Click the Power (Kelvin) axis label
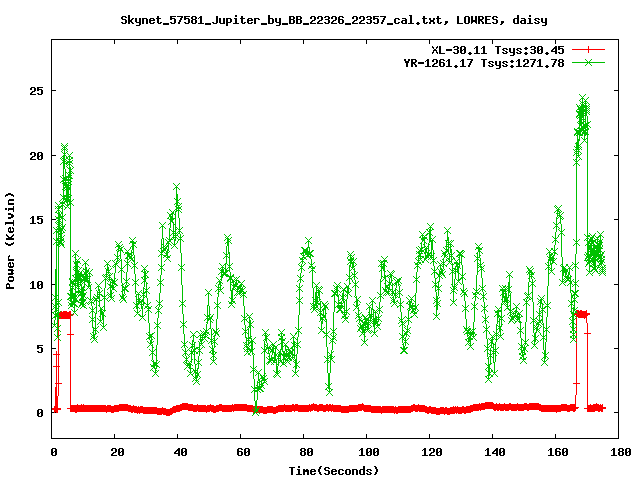Screen dimensions: 640x480 [x=10, y=241]
